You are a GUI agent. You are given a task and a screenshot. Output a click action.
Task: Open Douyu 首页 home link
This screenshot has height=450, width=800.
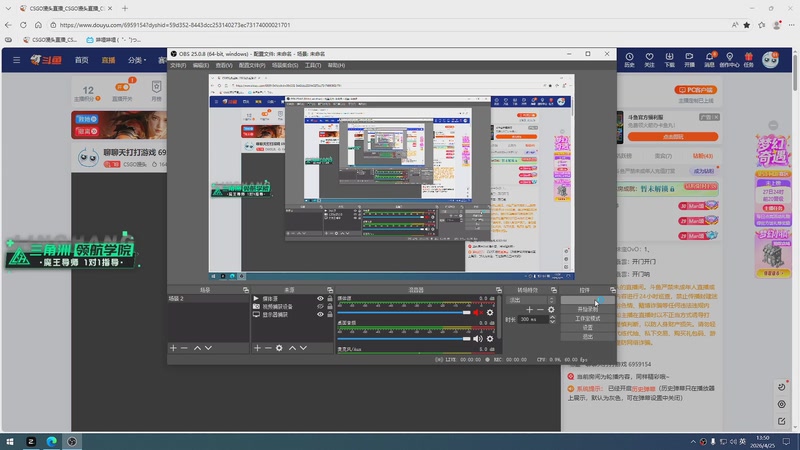82,60
